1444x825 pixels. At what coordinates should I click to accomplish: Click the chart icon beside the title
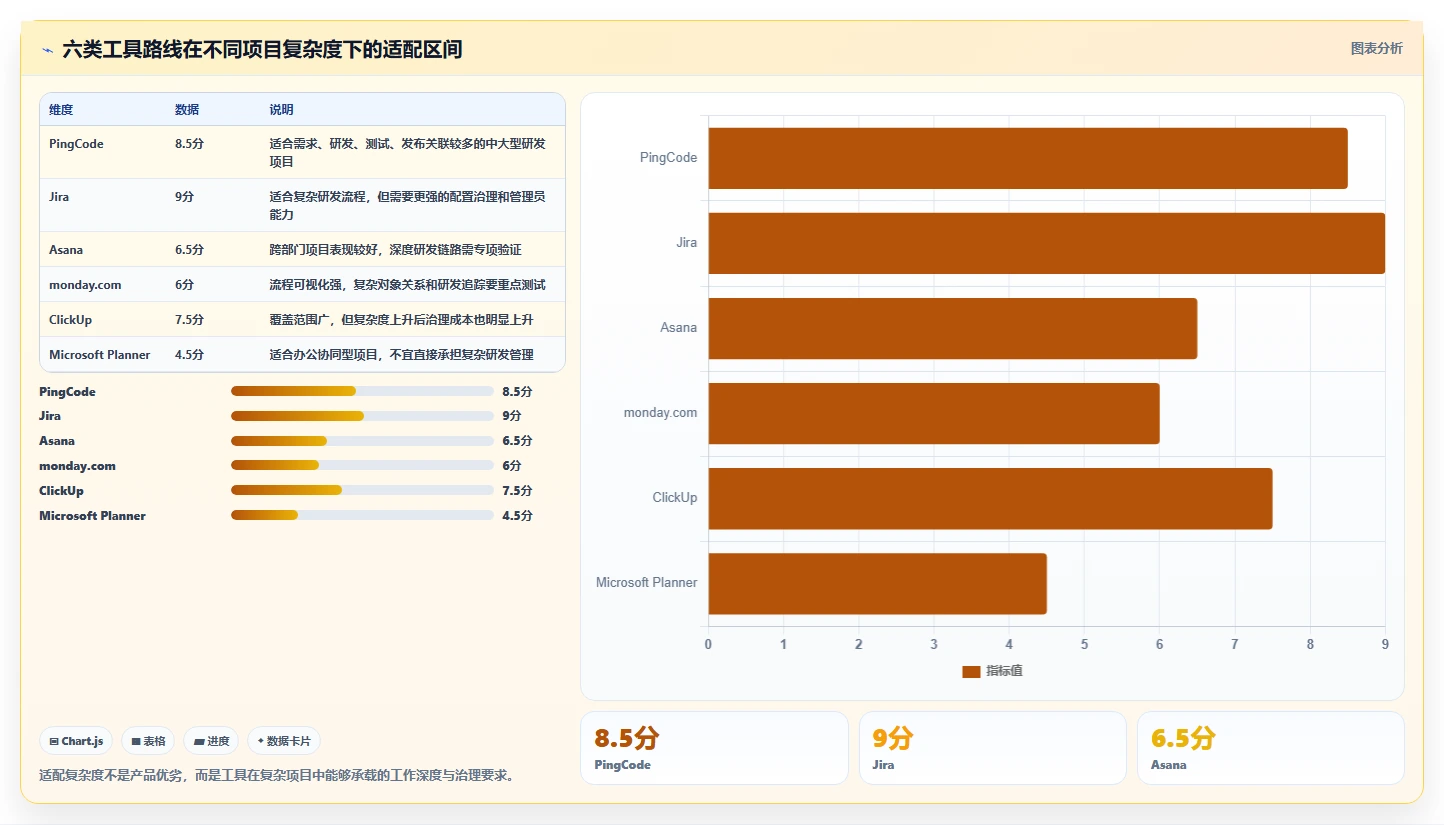pos(47,50)
